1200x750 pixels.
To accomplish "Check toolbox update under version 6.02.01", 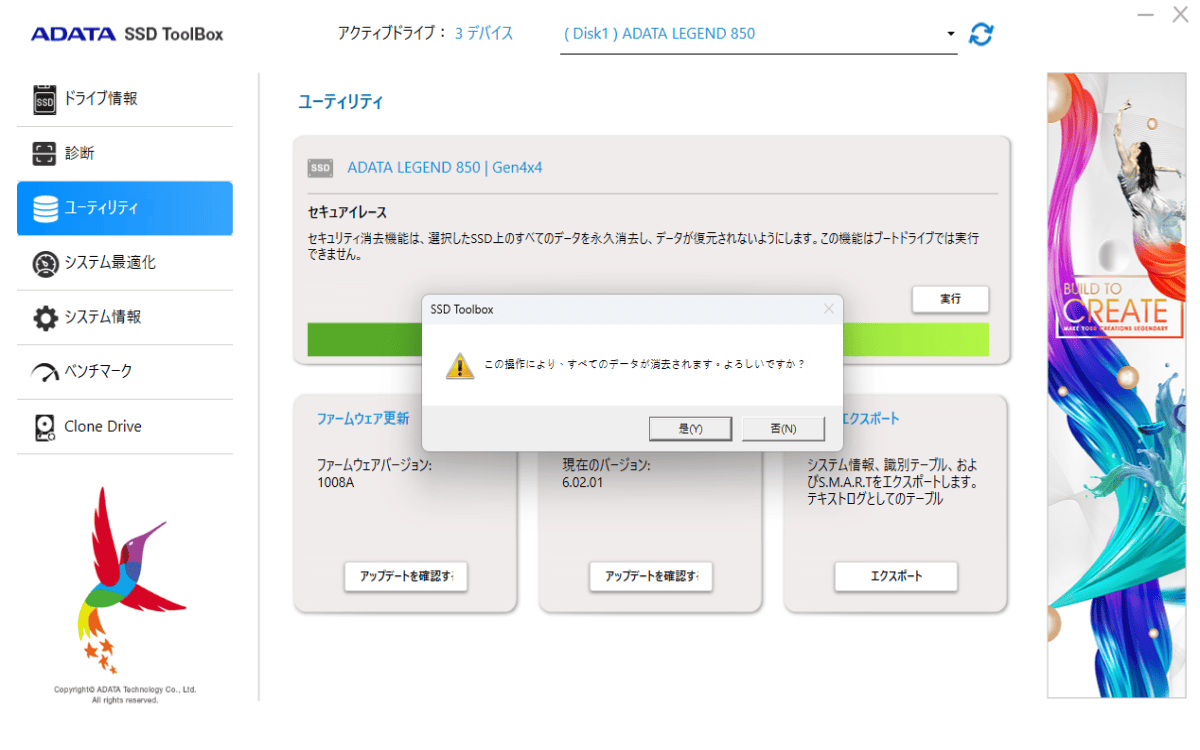I will pos(651,576).
